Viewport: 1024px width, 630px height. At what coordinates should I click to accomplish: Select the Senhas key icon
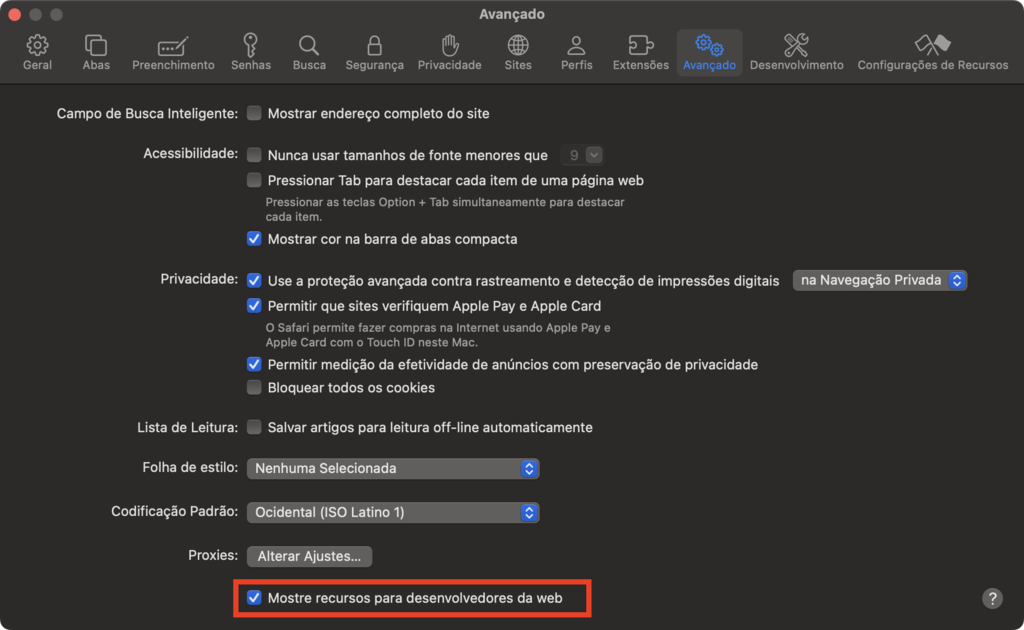pyautogui.click(x=251, y=52)
